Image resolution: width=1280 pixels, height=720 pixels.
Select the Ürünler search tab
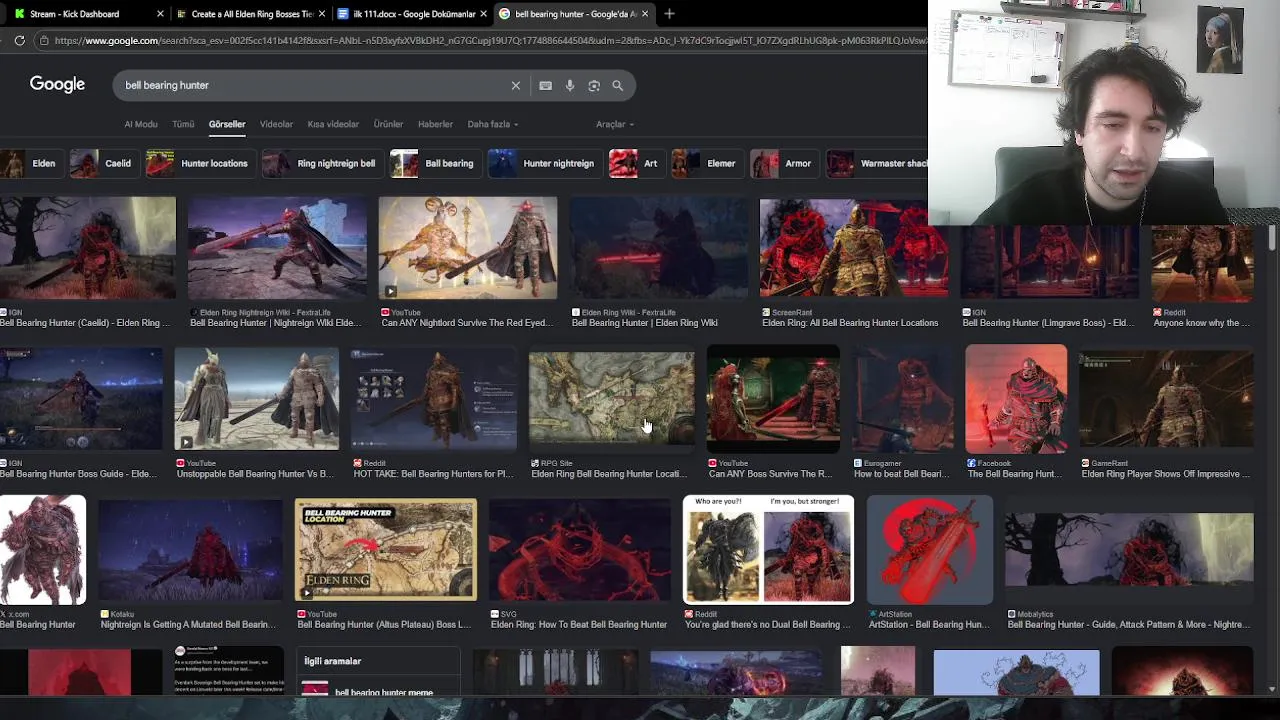click(388, 124)
